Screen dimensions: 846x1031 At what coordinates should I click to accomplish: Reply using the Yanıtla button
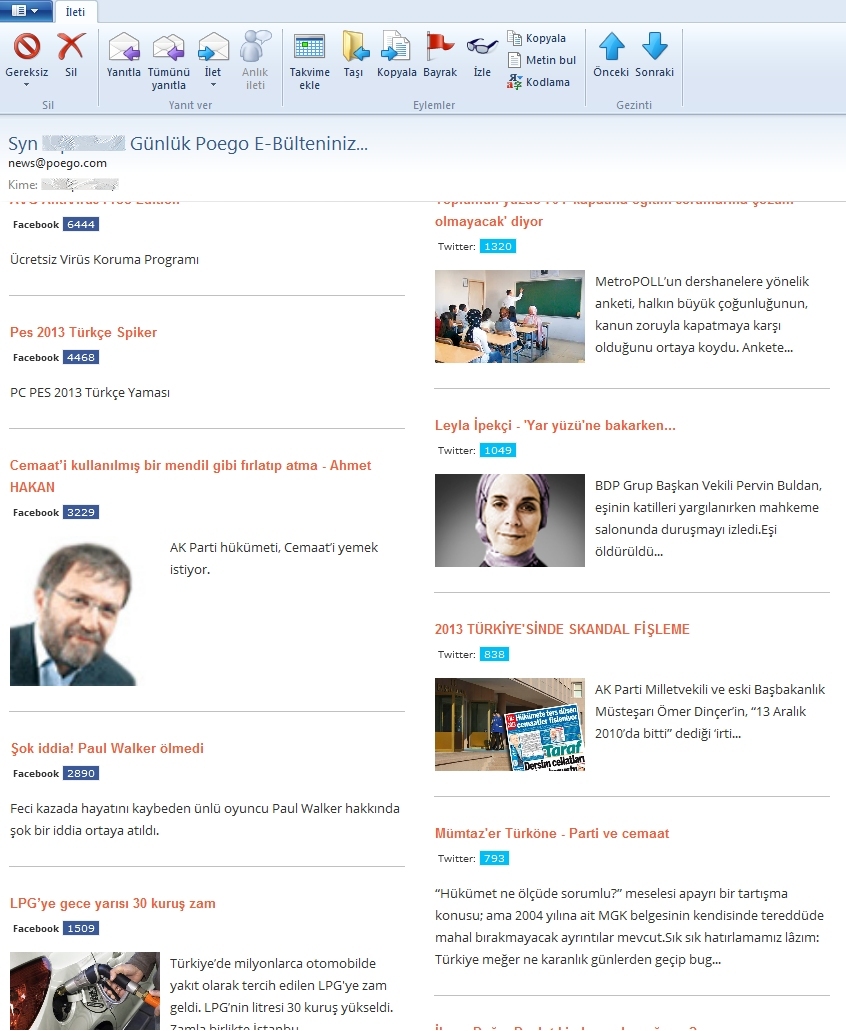[x=124, y=53]
